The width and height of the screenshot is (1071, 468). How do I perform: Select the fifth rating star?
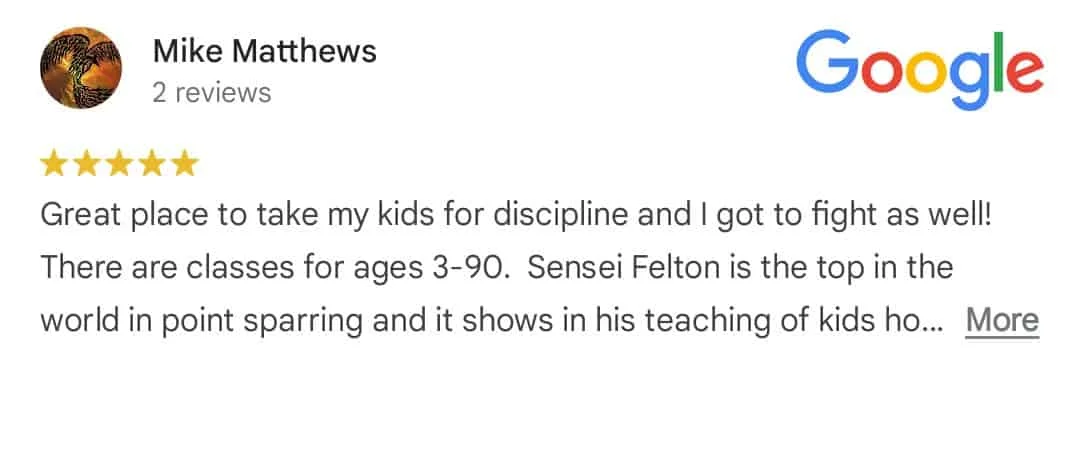point(184,164)
